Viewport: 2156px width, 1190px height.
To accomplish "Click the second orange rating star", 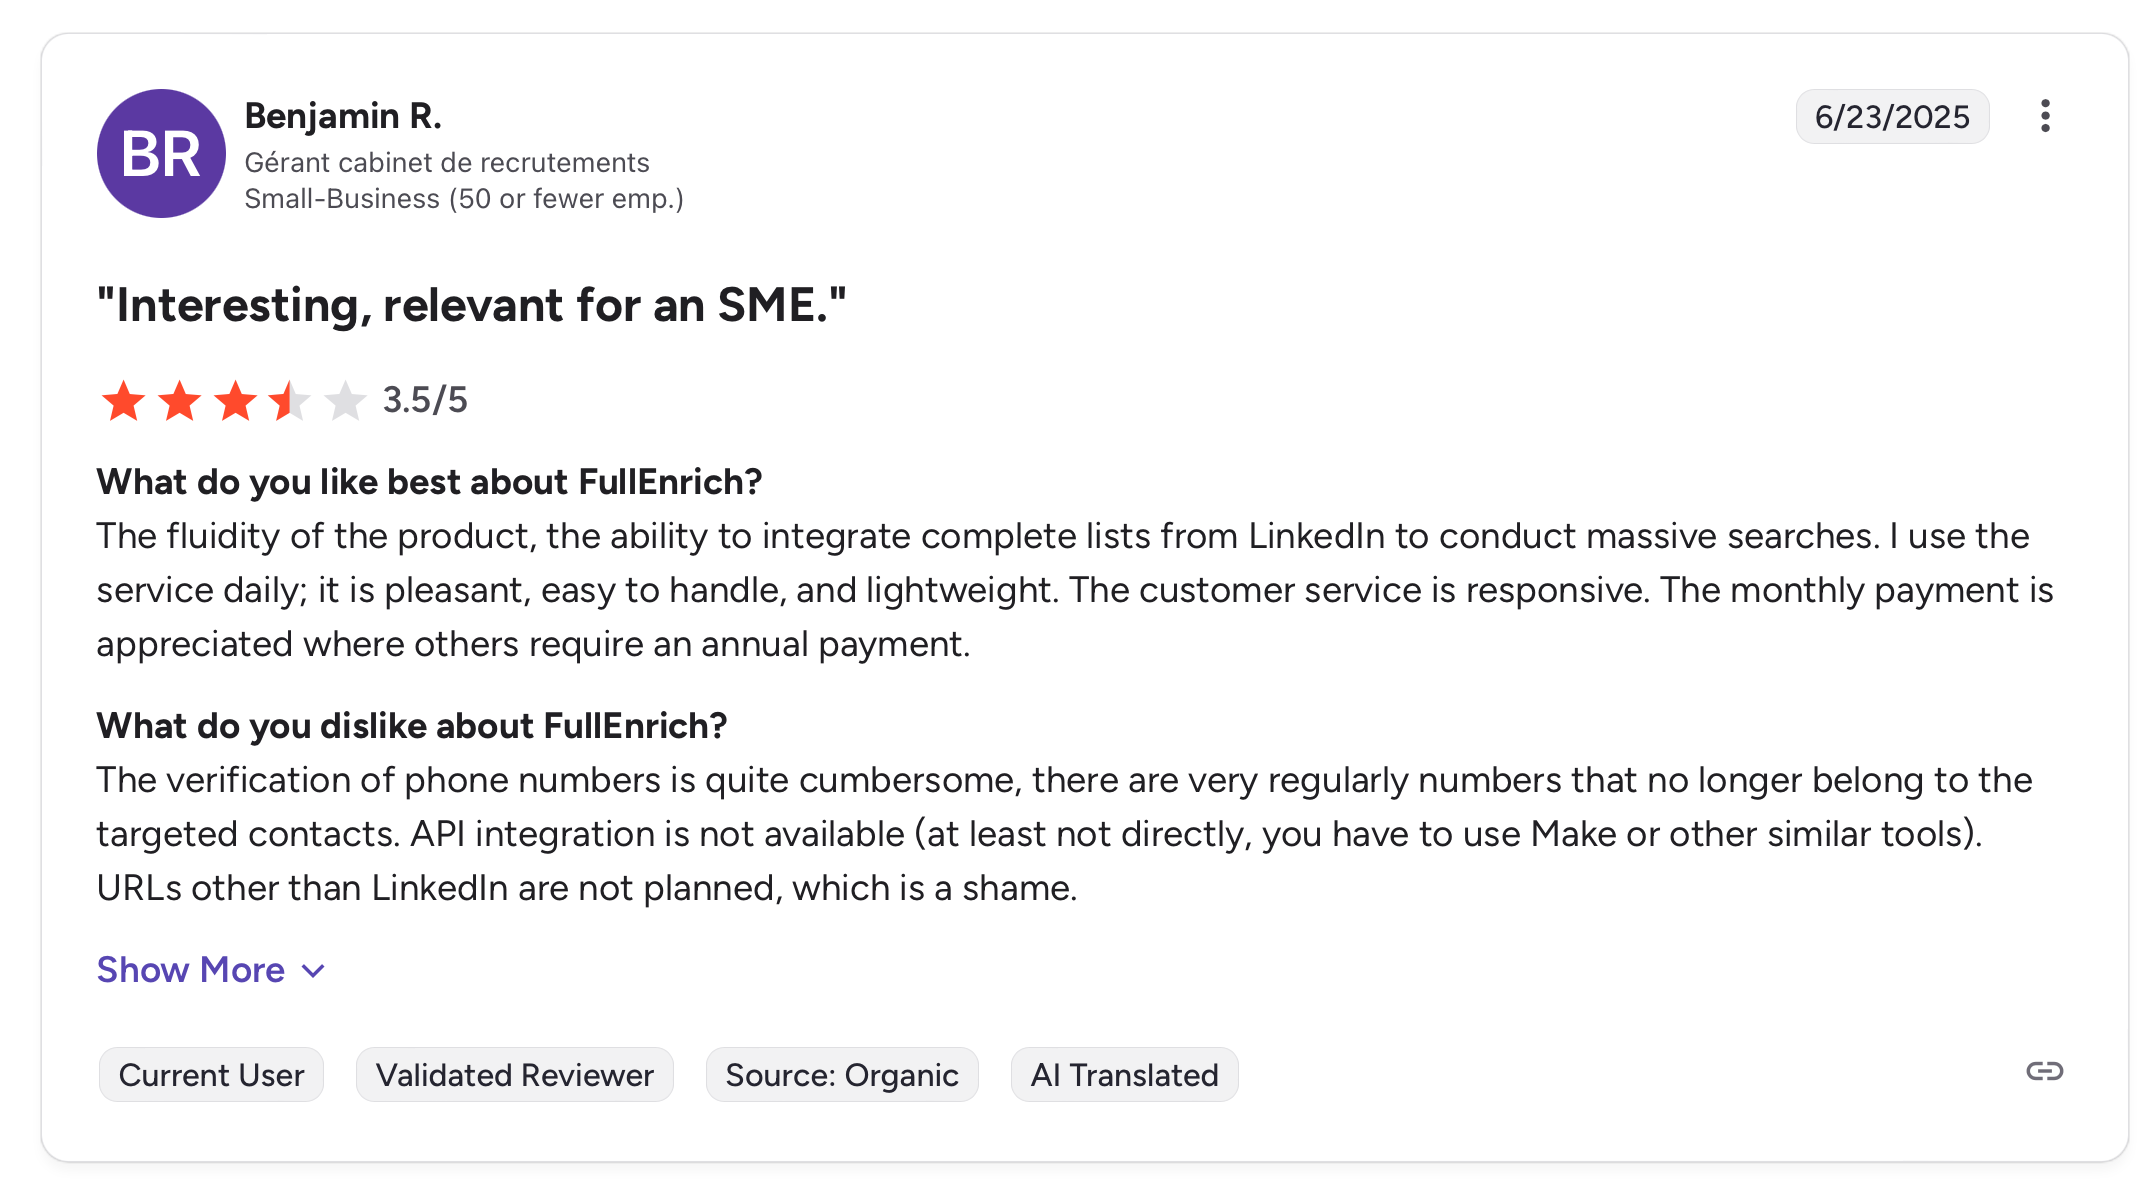I will point(180,401).
